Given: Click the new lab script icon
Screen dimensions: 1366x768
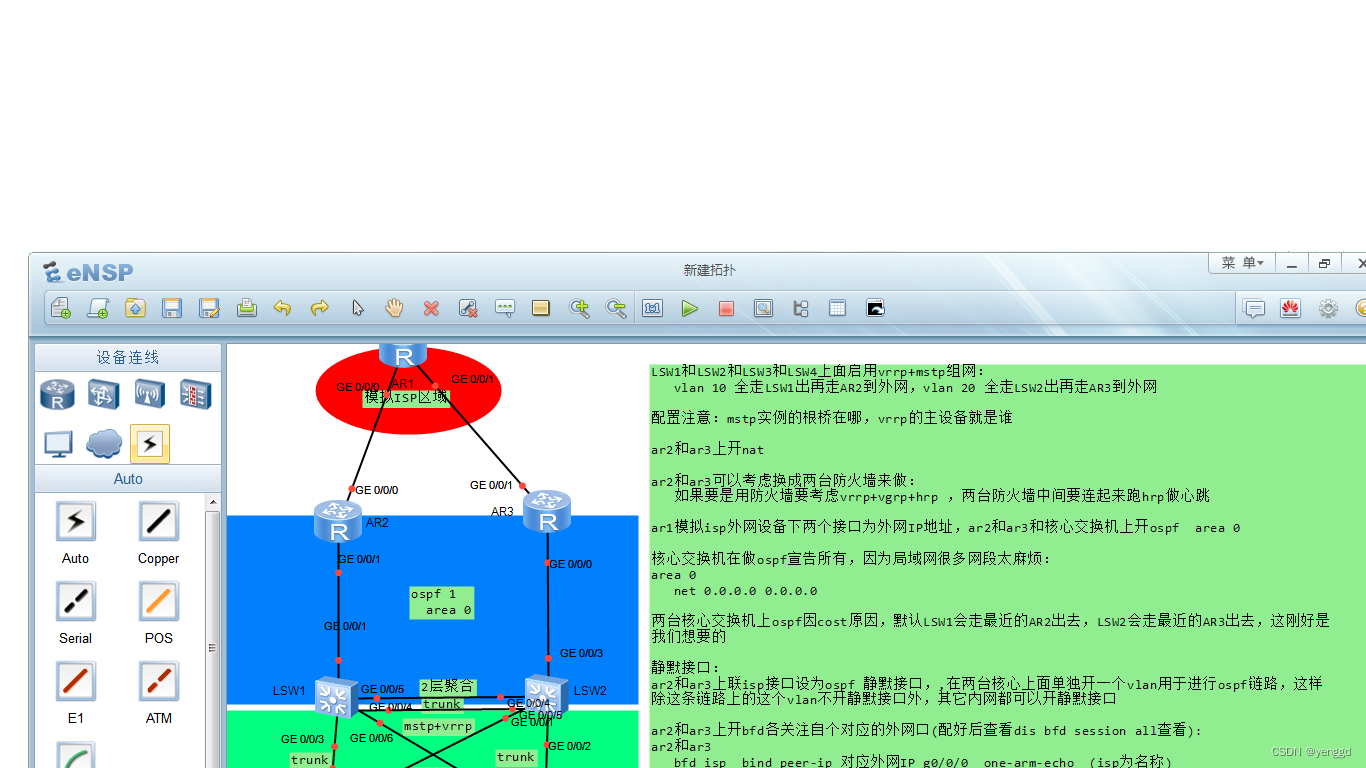Looking at the screenshot, I should pos(98,308).
